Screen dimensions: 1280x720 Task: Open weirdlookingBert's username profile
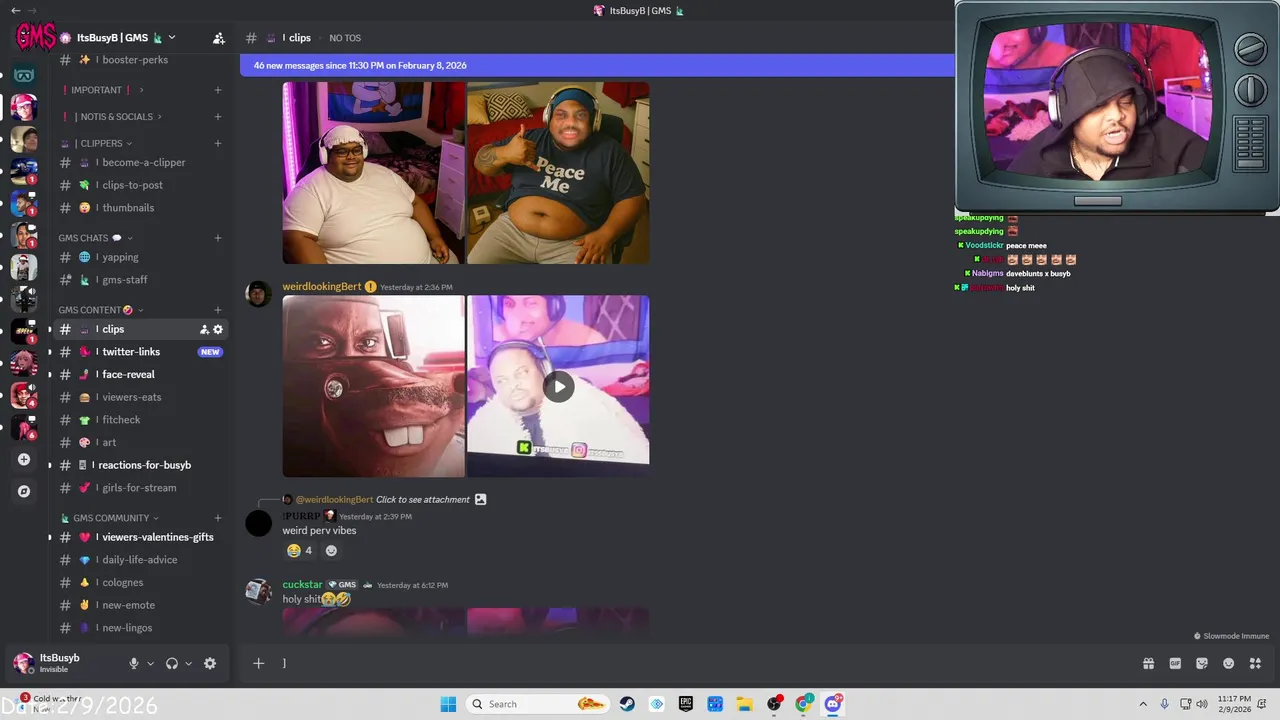[x=321, y=286]
